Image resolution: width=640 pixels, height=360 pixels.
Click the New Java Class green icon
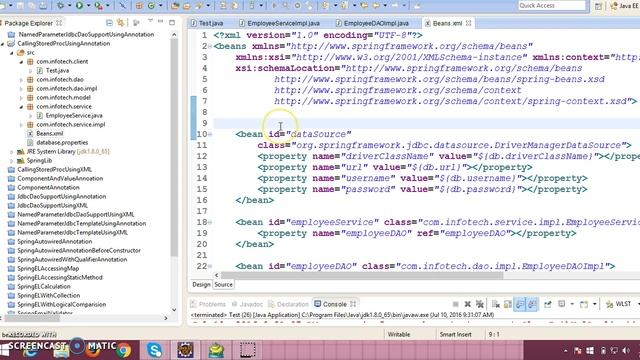151,6
